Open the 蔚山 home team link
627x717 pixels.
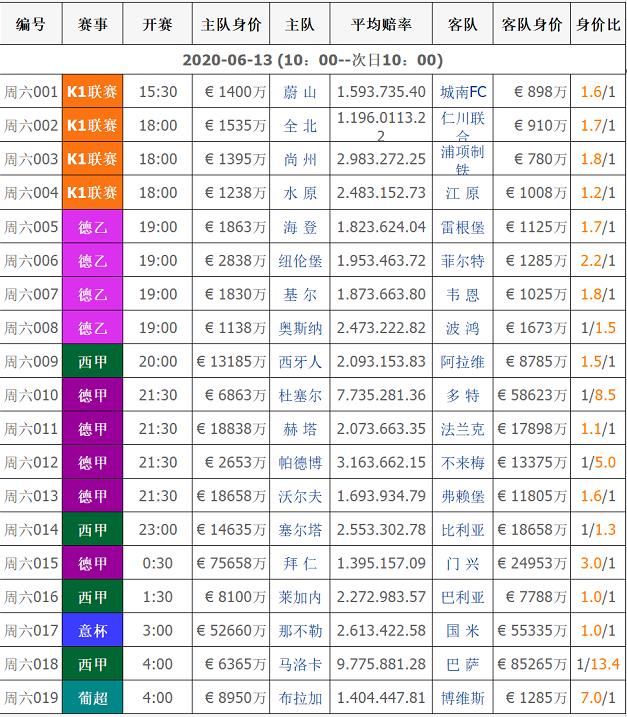point(300,92)
